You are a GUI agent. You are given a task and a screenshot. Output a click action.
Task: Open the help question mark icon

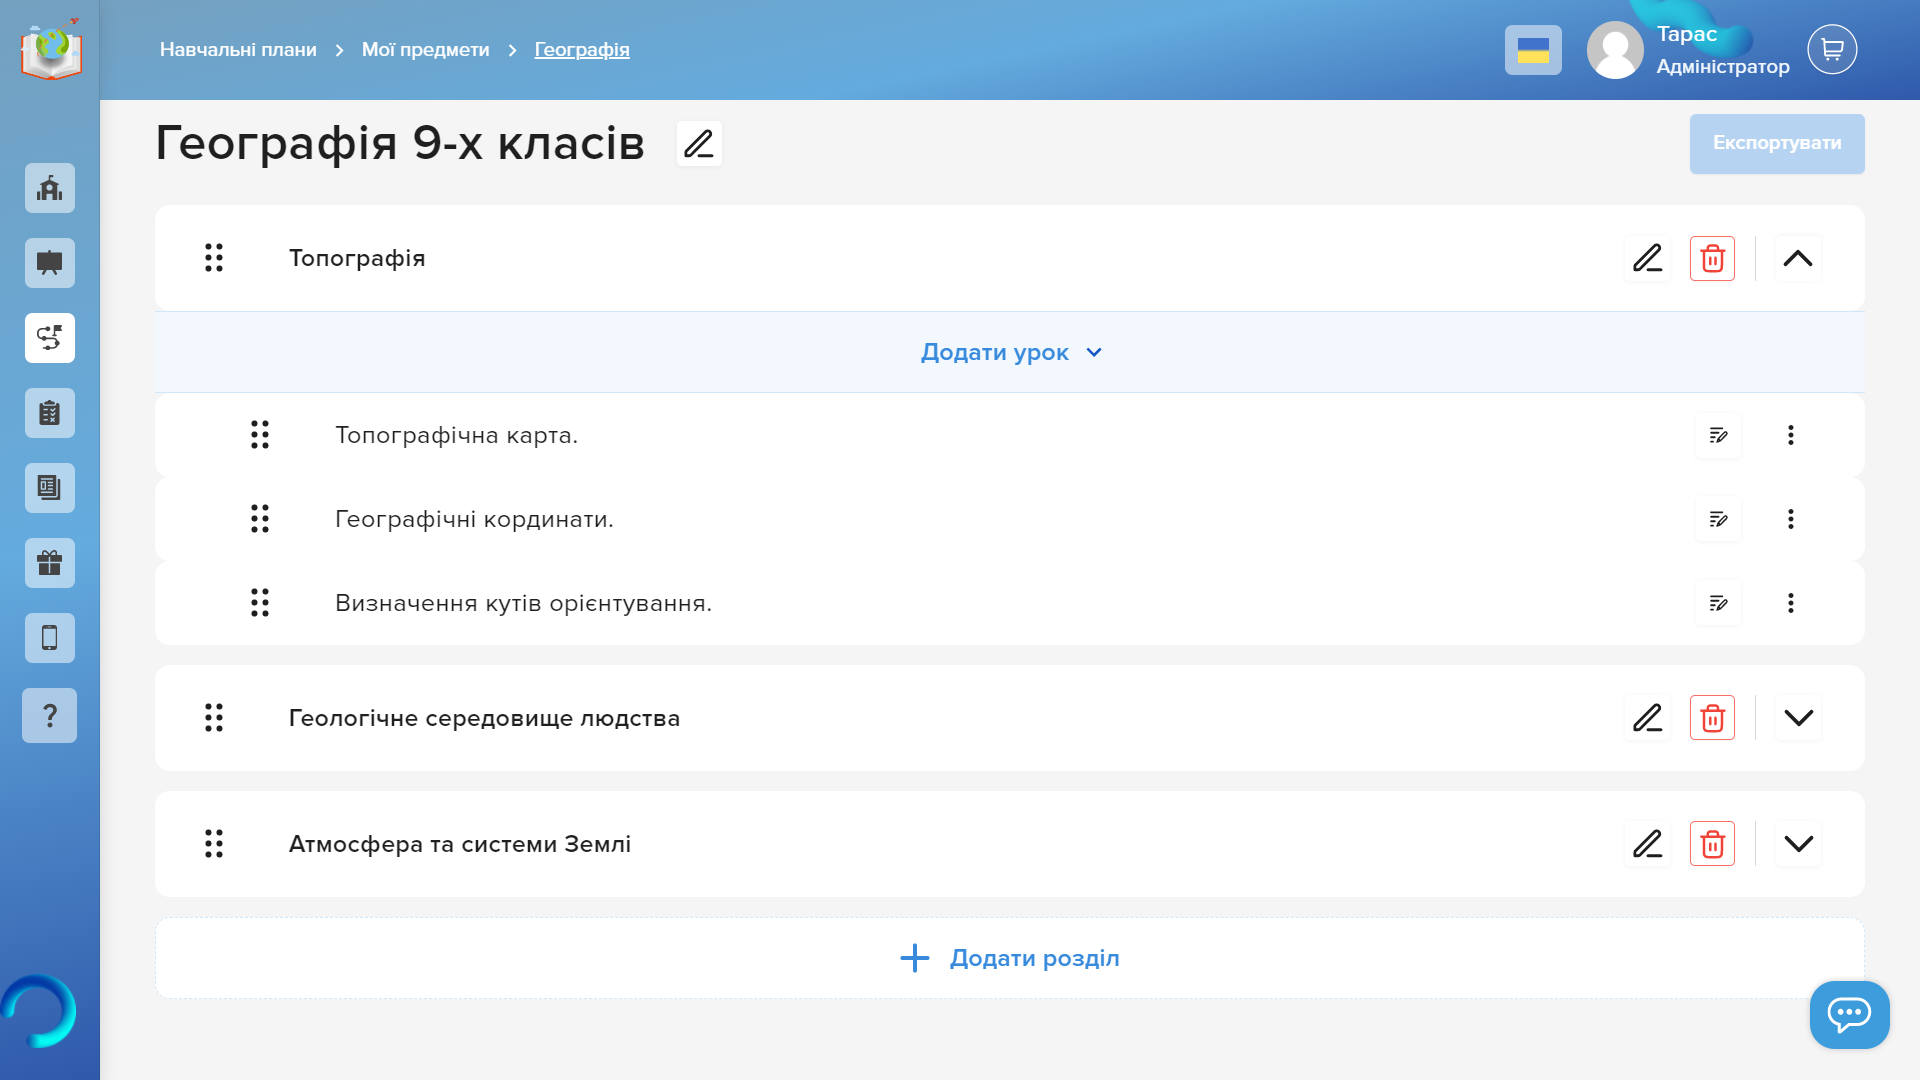click(x=50, y=715)
